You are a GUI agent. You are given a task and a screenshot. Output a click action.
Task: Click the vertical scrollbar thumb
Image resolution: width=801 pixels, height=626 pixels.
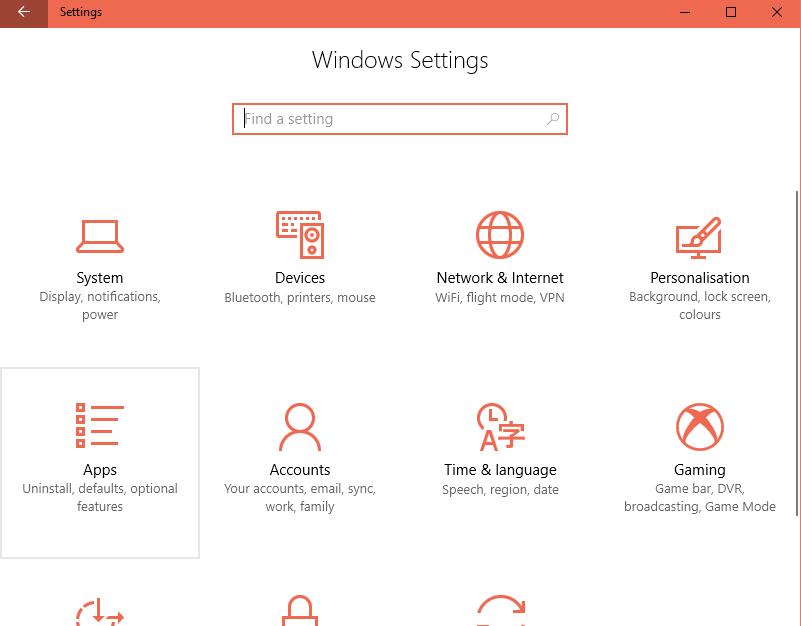click(798, 353)
